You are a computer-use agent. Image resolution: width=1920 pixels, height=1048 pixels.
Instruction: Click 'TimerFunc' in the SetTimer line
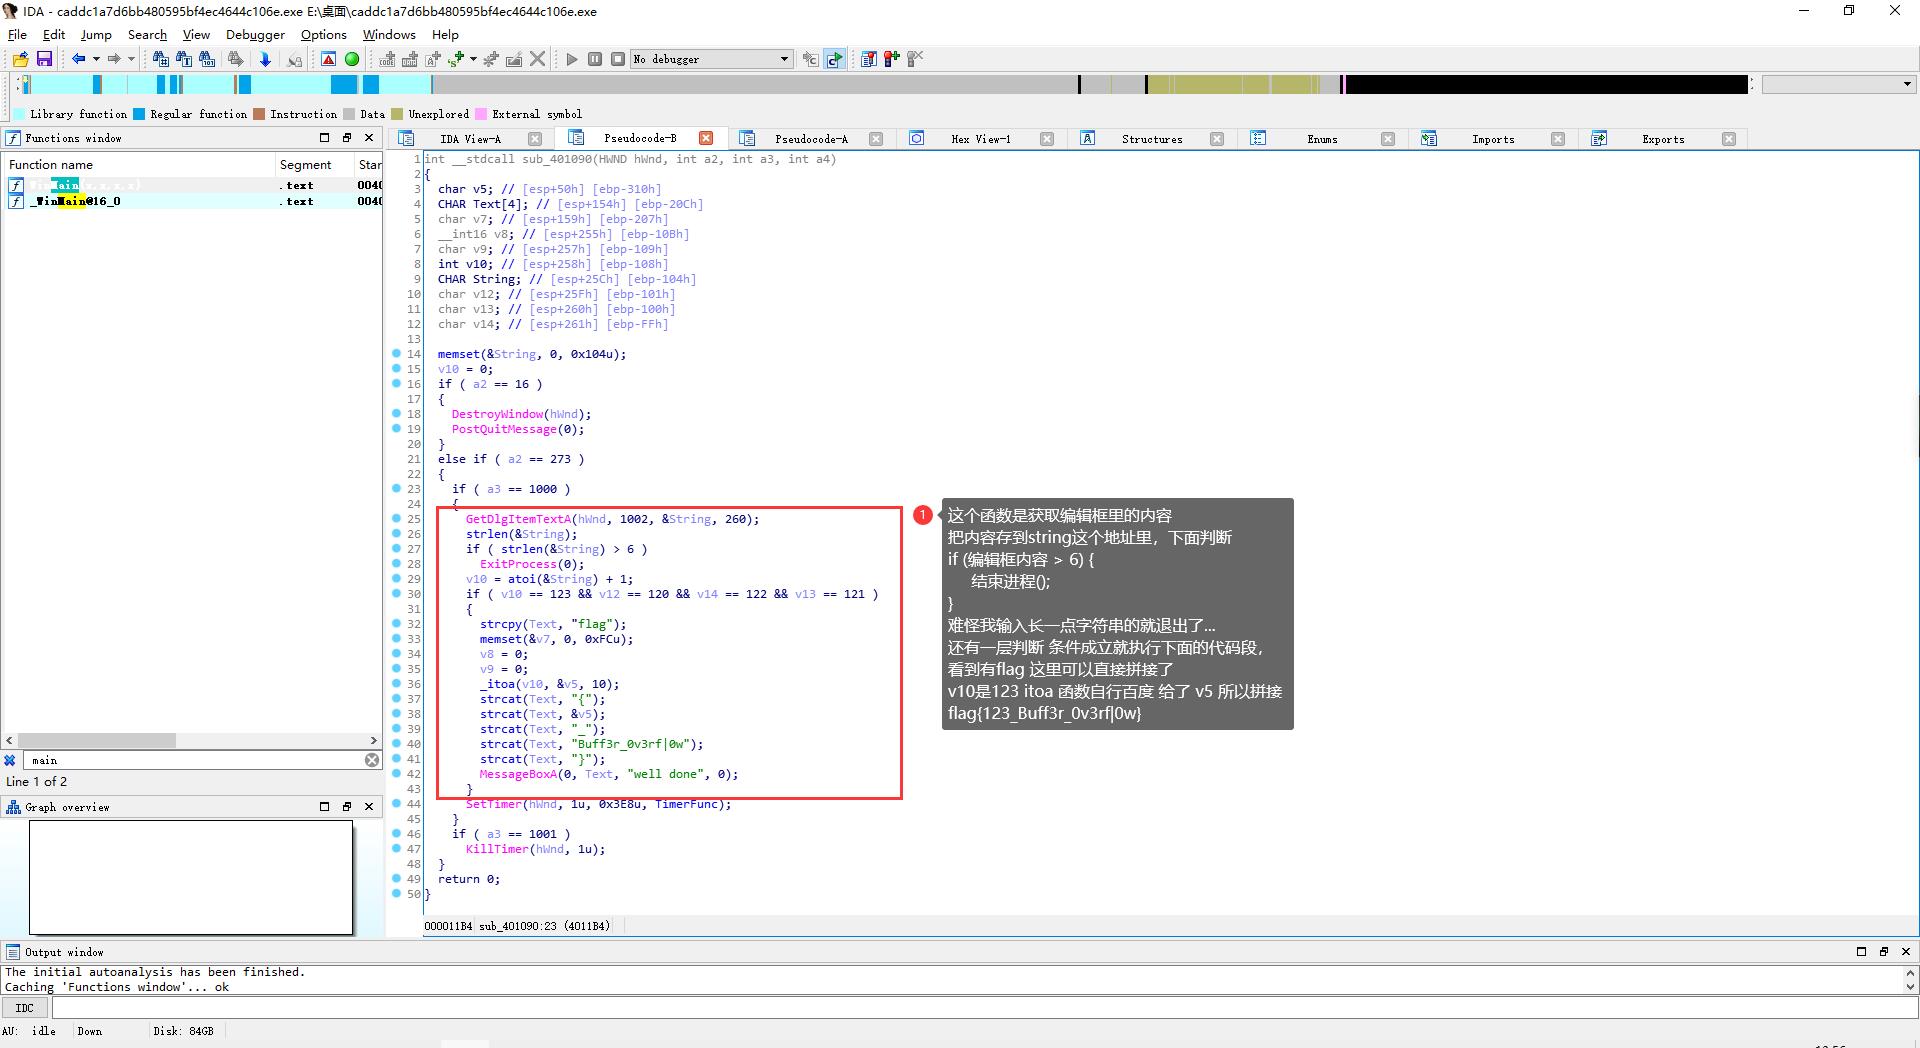(x=686, y=803)
